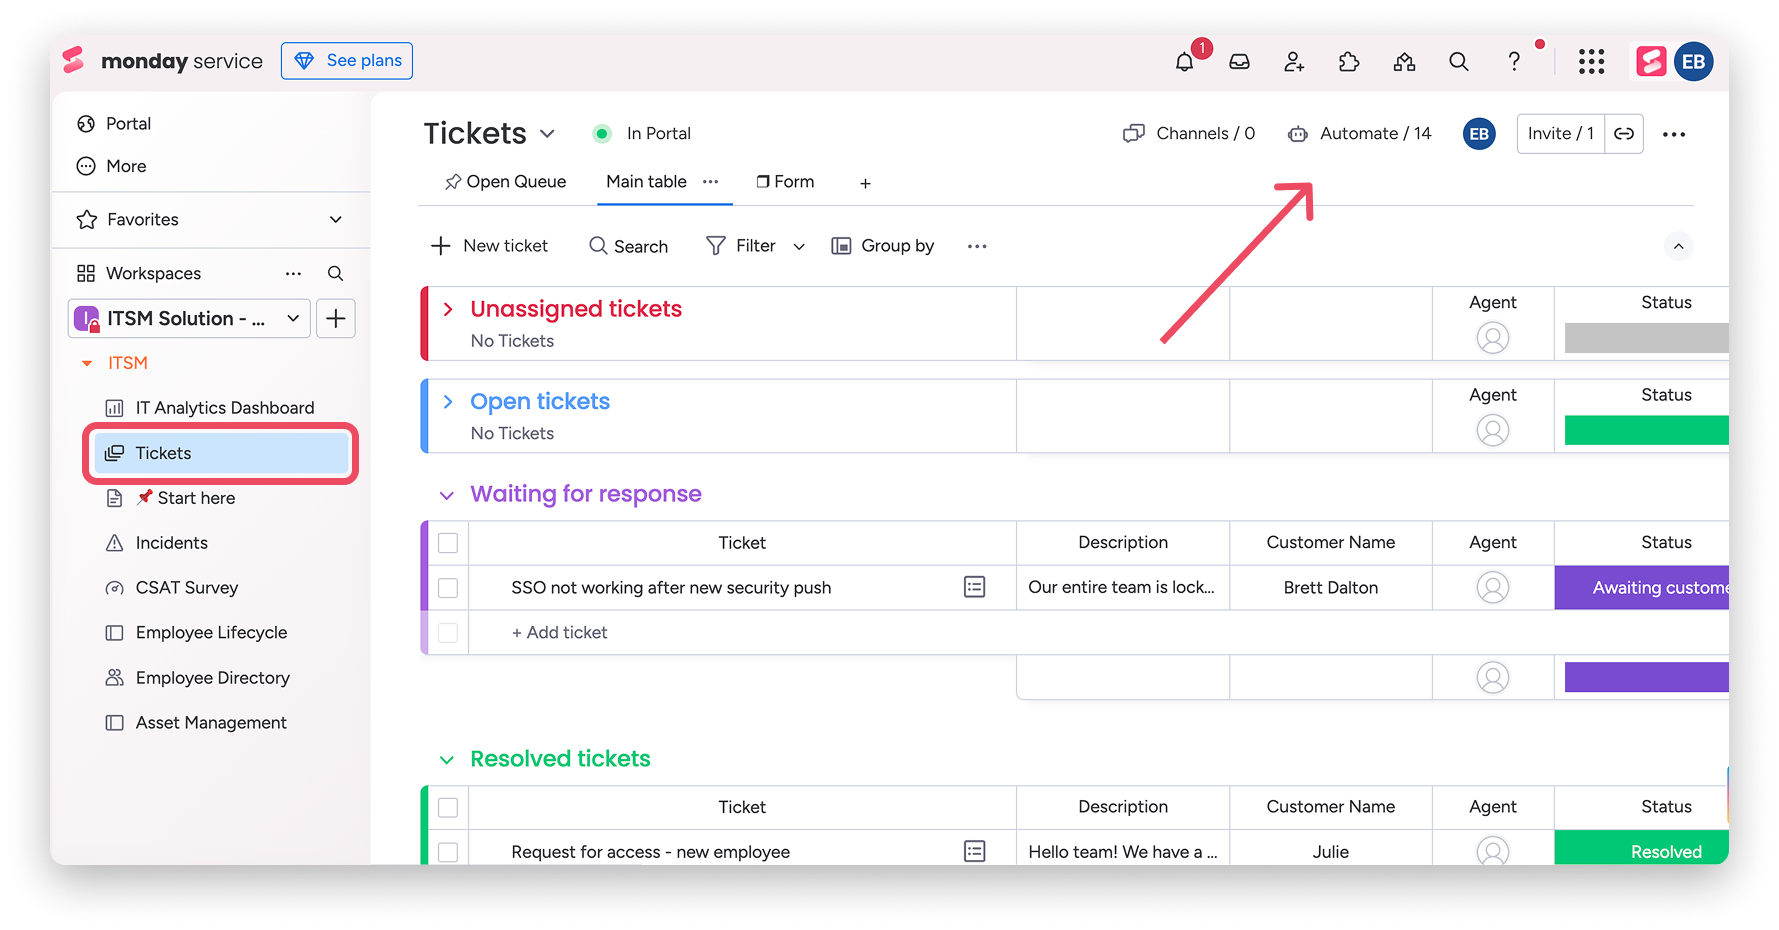Click Invite / 1 button
The image size is (1779, 930).
[x=1561, y=133]
